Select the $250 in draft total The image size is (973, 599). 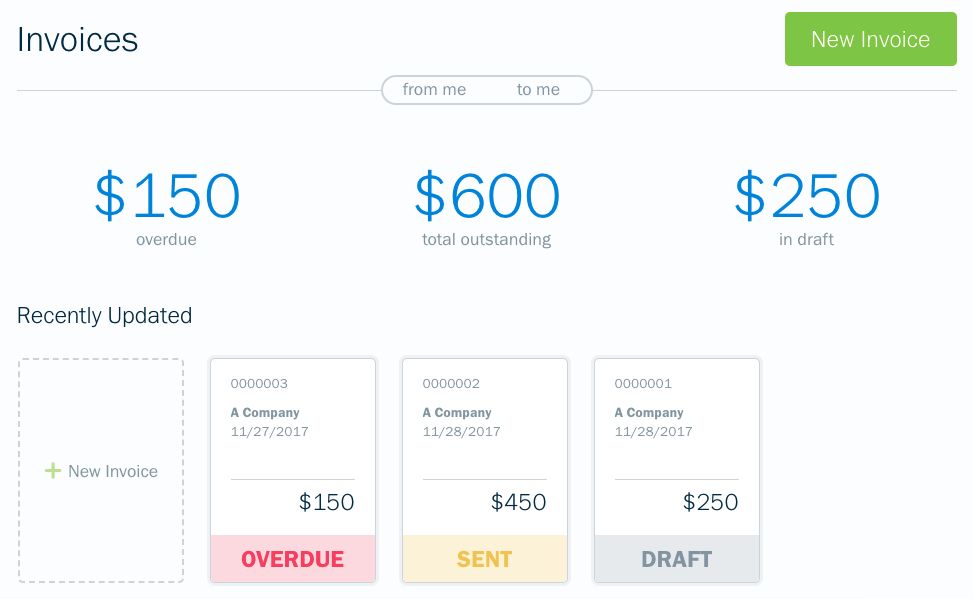(807, 196)
